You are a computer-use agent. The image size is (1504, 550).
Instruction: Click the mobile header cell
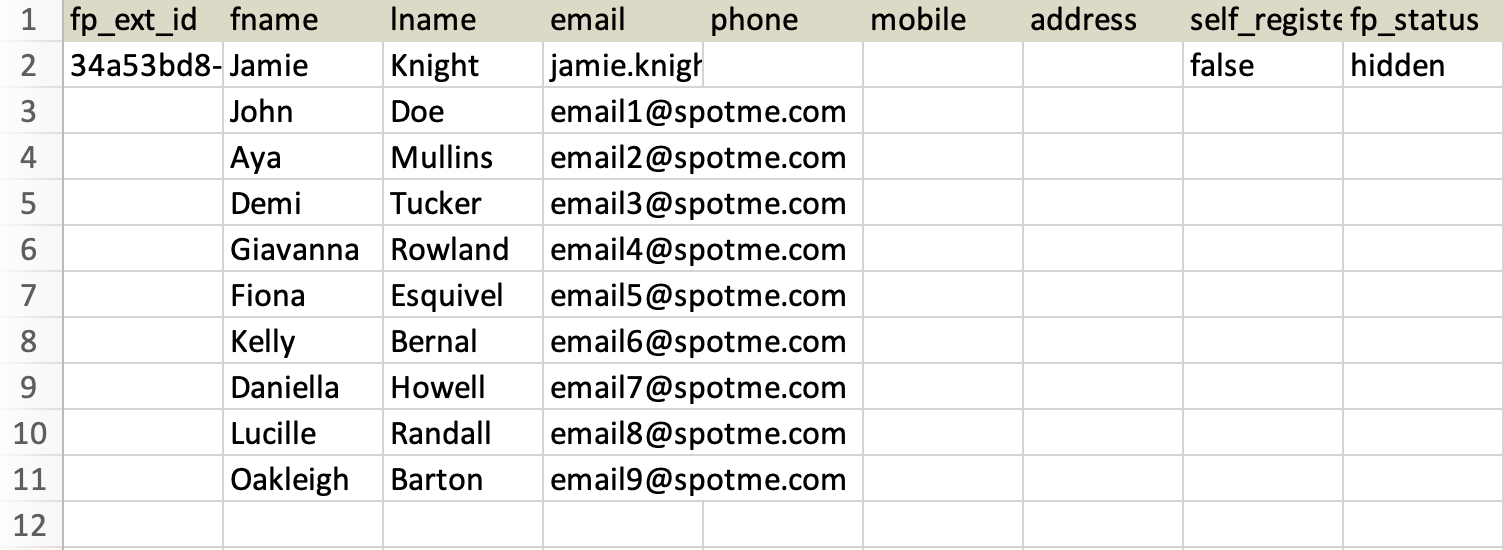(943, 20)
